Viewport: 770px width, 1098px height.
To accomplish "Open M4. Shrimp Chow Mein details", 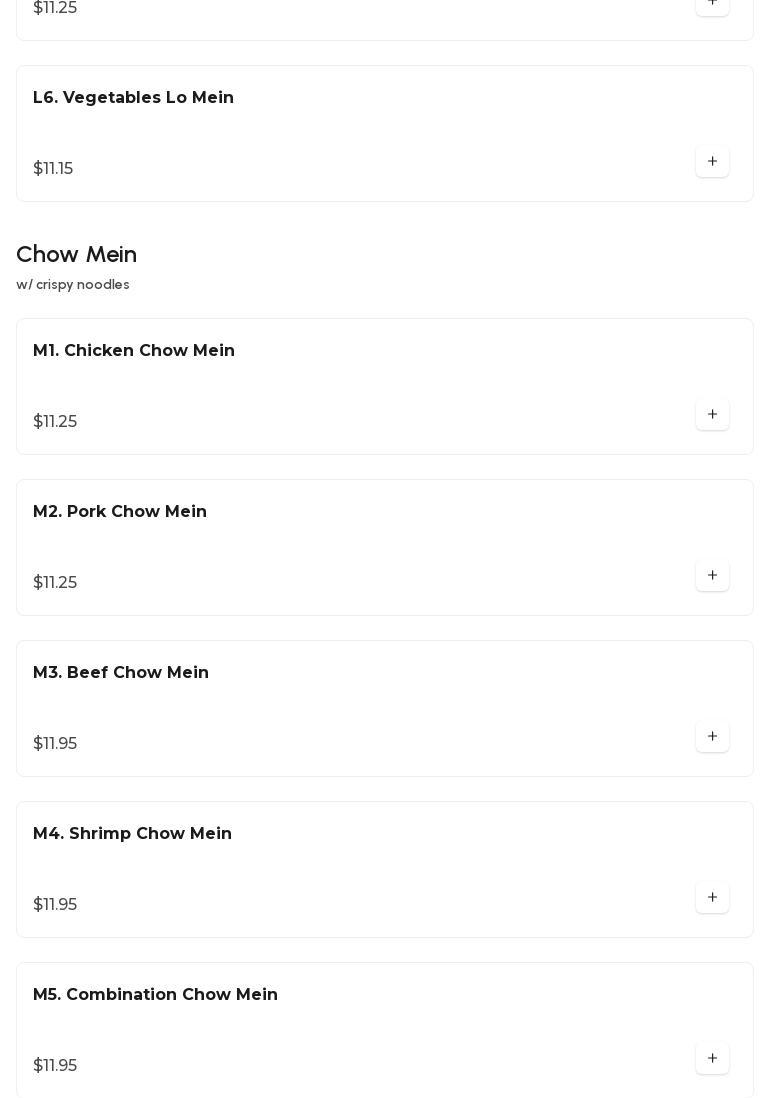I will coord(132,834).
